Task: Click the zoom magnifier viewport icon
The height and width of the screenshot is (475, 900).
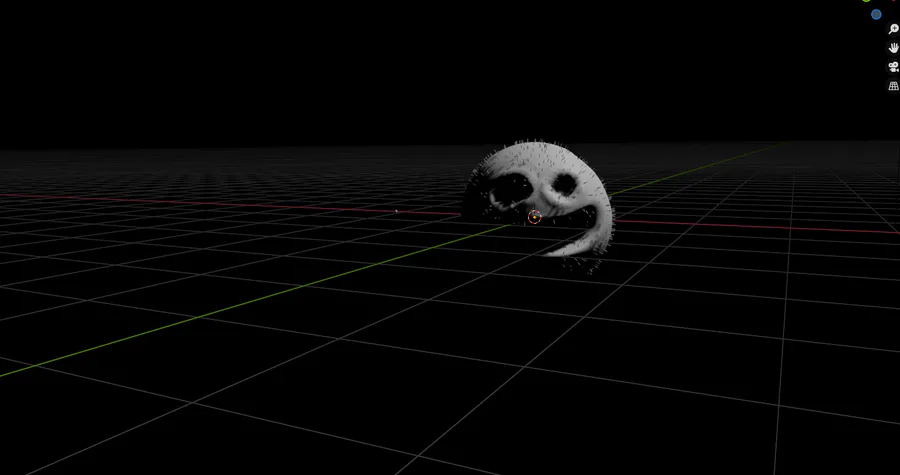Action: [x=893, y=29]
